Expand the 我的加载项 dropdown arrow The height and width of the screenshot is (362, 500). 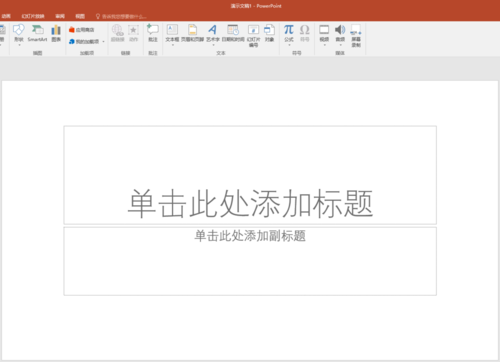103,42
